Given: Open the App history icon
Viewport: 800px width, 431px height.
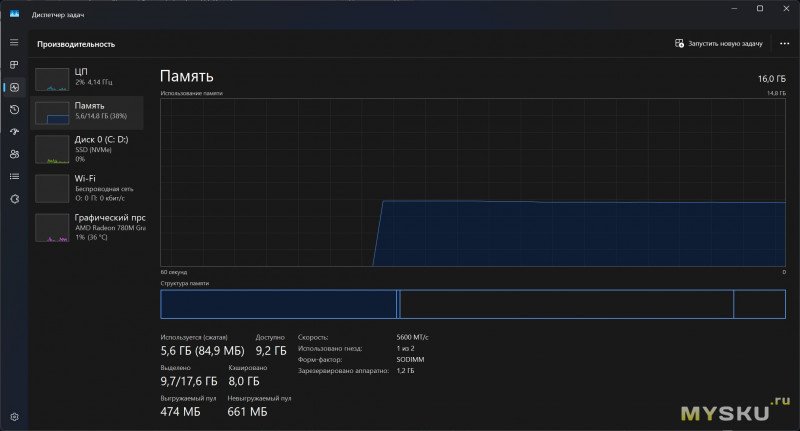Looking at the screenshot, I should [14, 110].
